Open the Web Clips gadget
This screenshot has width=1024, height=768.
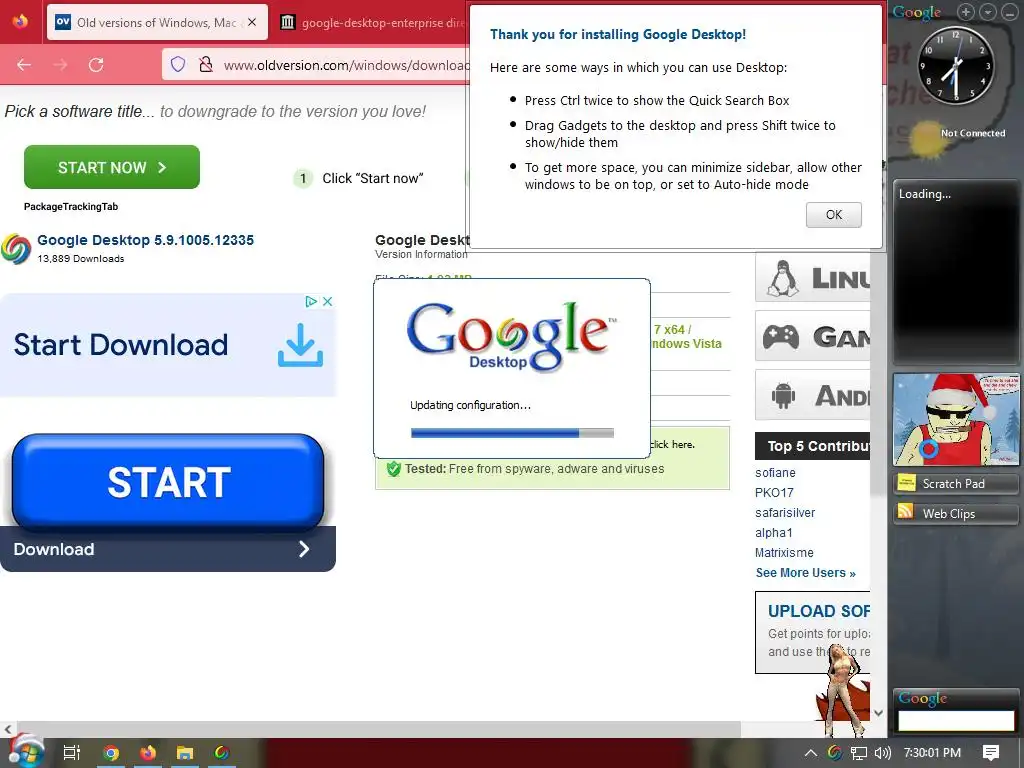point(956,513)
